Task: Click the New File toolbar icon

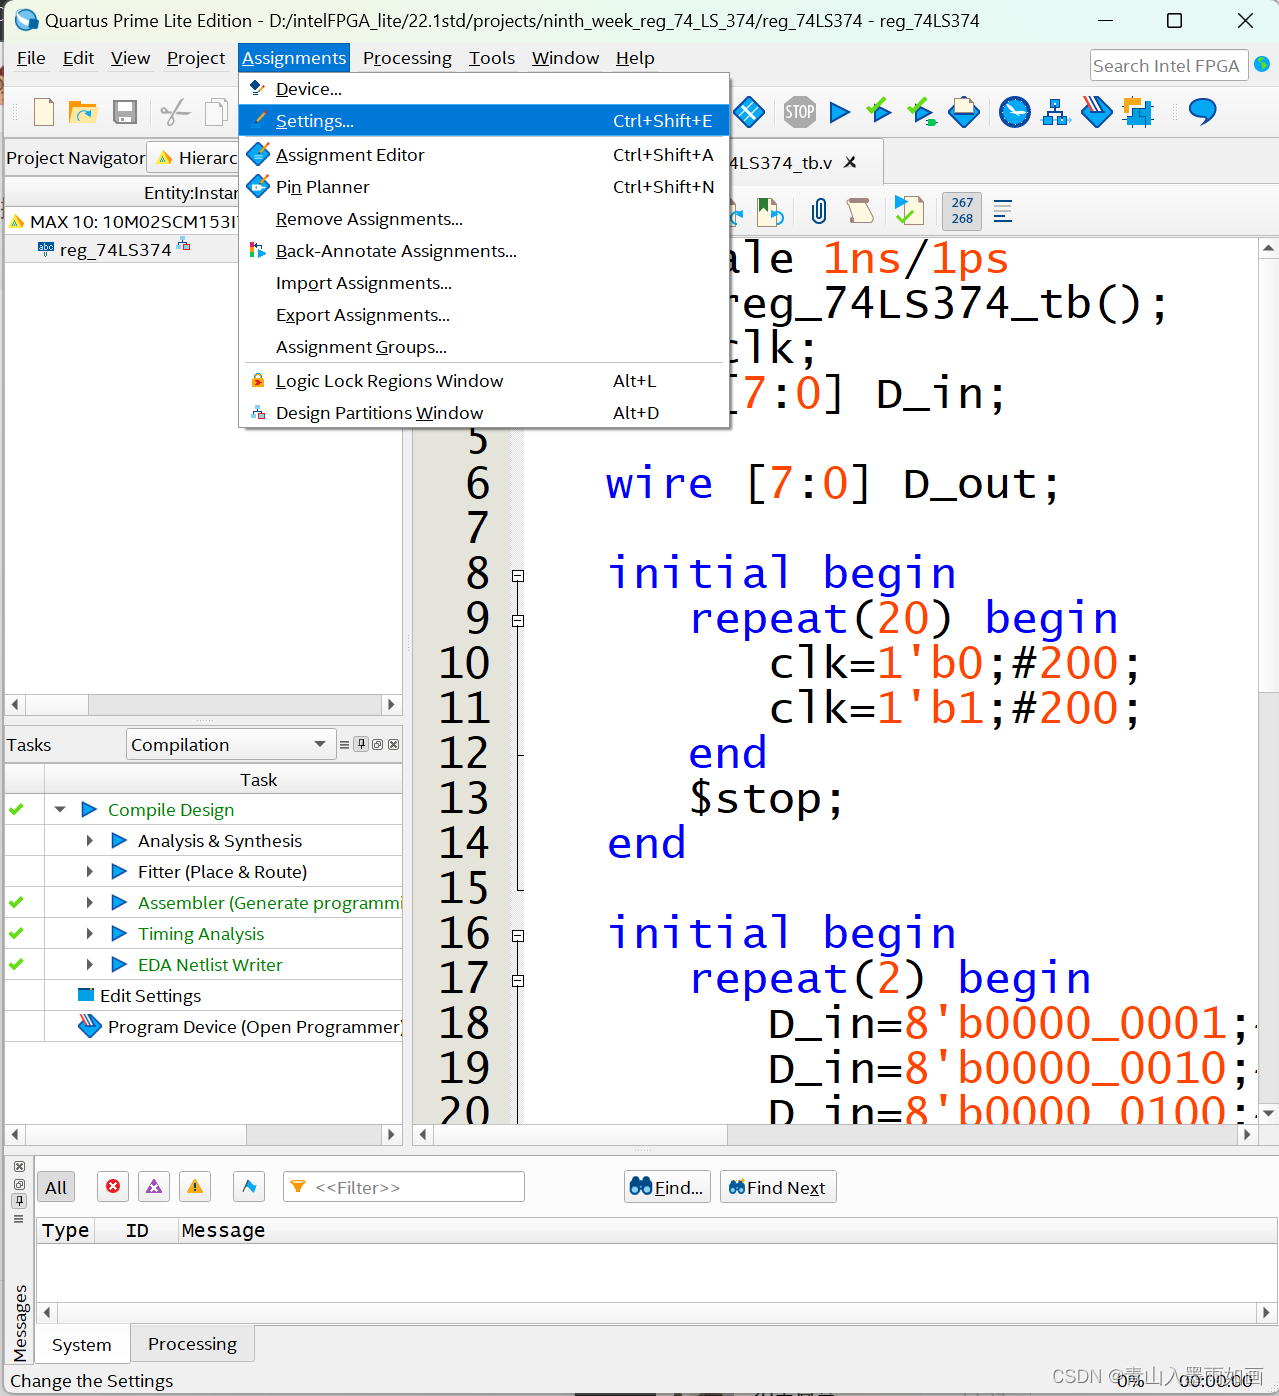Action: click(x=44, y=112)
